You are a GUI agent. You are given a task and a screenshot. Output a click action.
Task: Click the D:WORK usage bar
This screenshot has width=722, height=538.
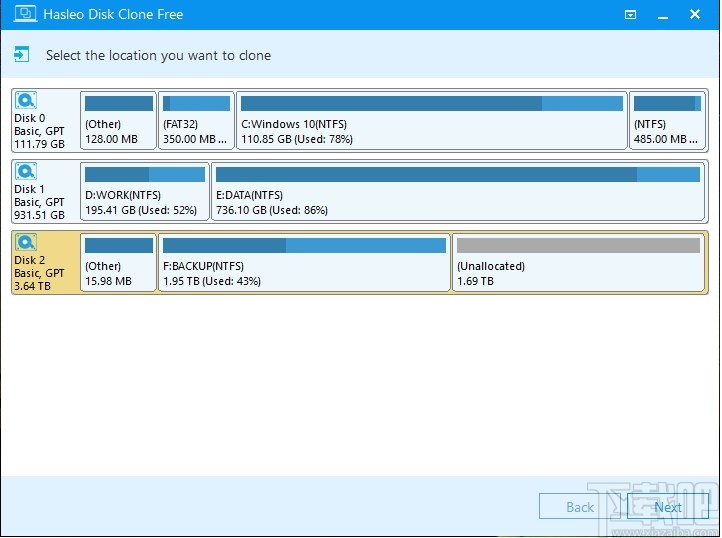click(145, 174)
